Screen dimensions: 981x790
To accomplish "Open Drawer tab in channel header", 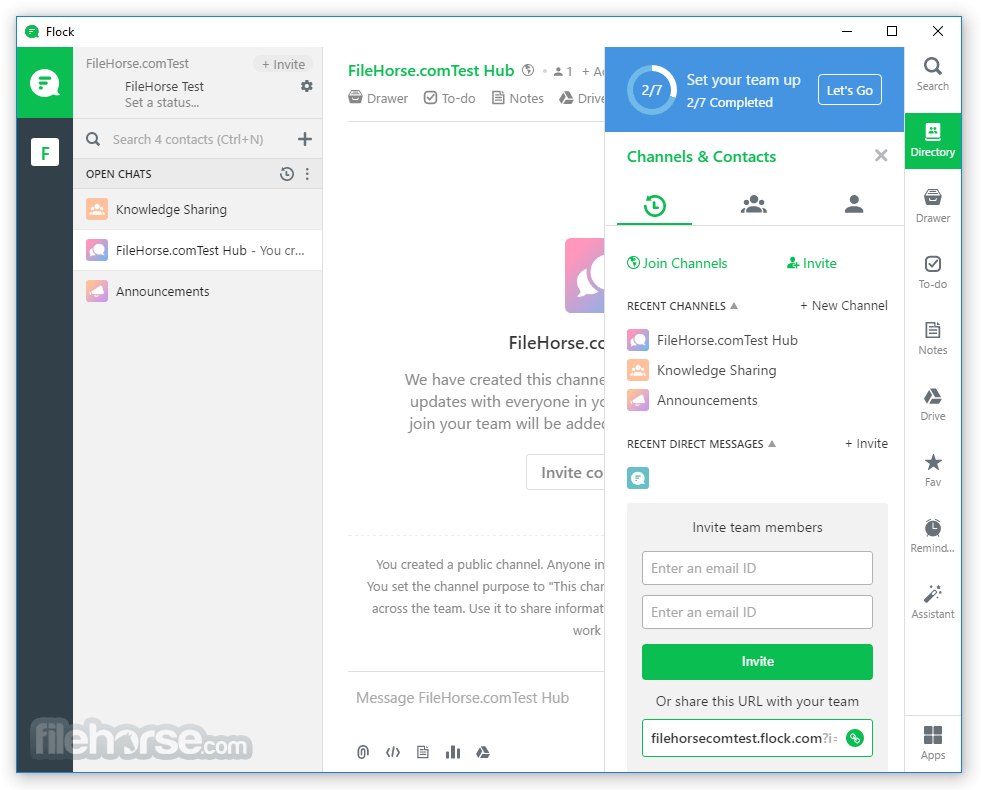I will coord(378,98).
